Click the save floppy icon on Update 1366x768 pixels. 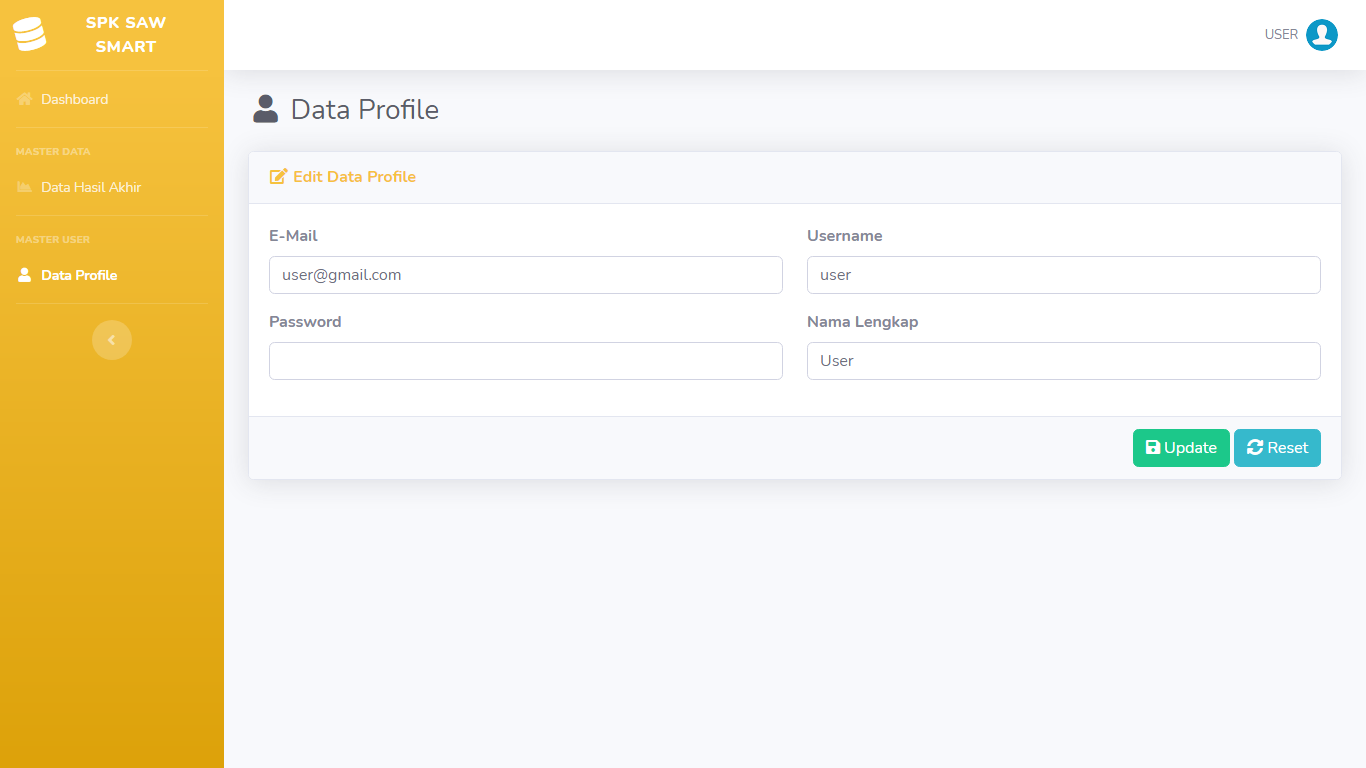[1153, 448]
